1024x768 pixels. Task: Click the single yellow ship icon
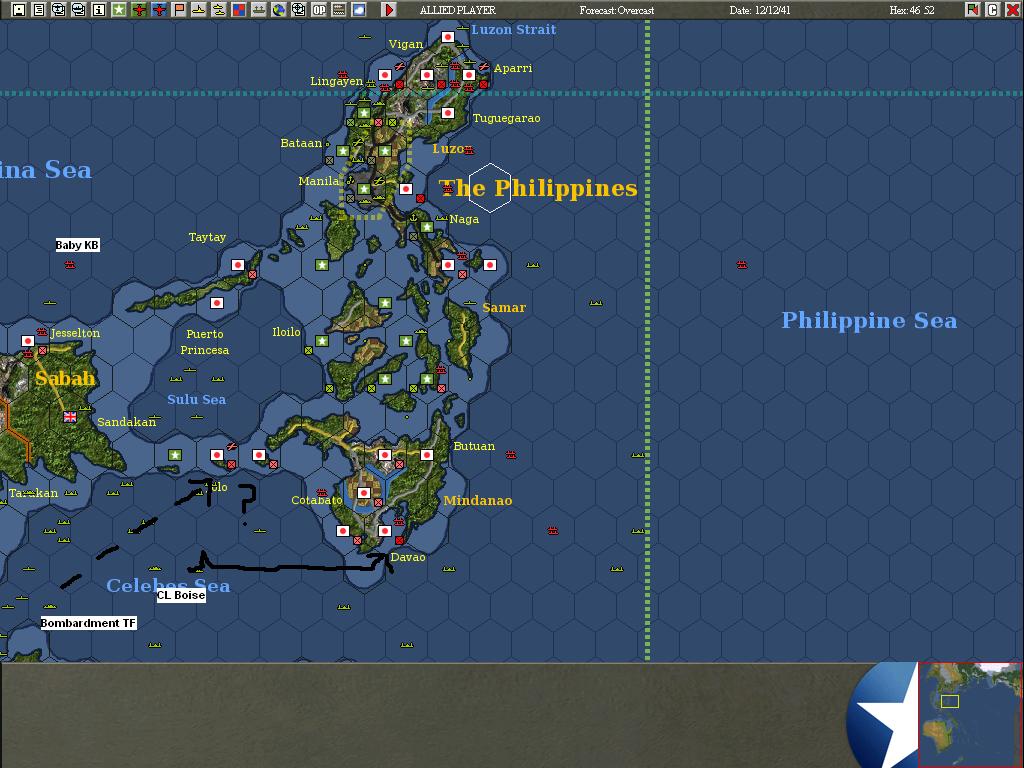click(199, 10)
